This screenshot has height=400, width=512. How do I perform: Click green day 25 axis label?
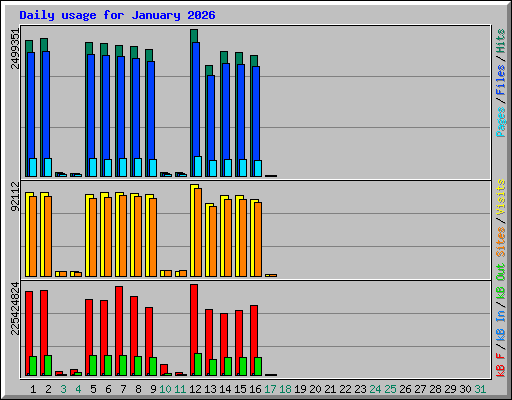coord(390,389)
